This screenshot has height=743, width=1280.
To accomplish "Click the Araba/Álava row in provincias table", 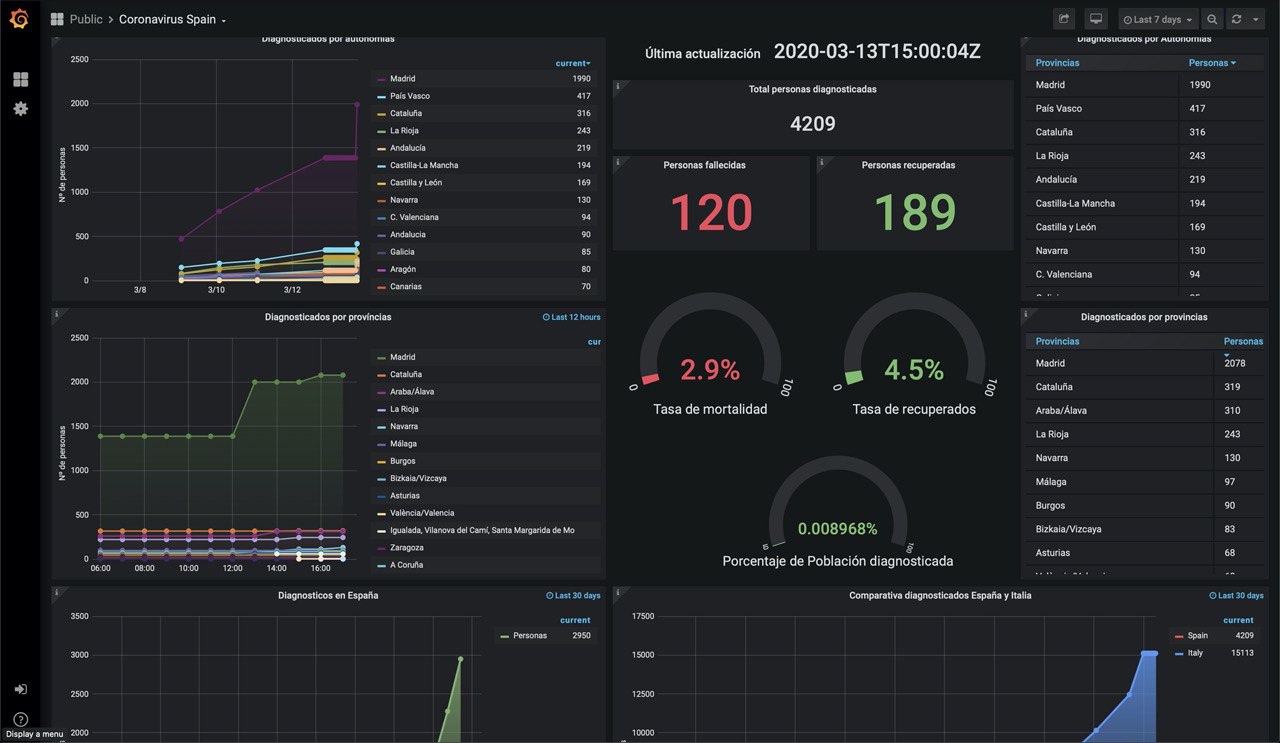I will tap(1146, 411).
